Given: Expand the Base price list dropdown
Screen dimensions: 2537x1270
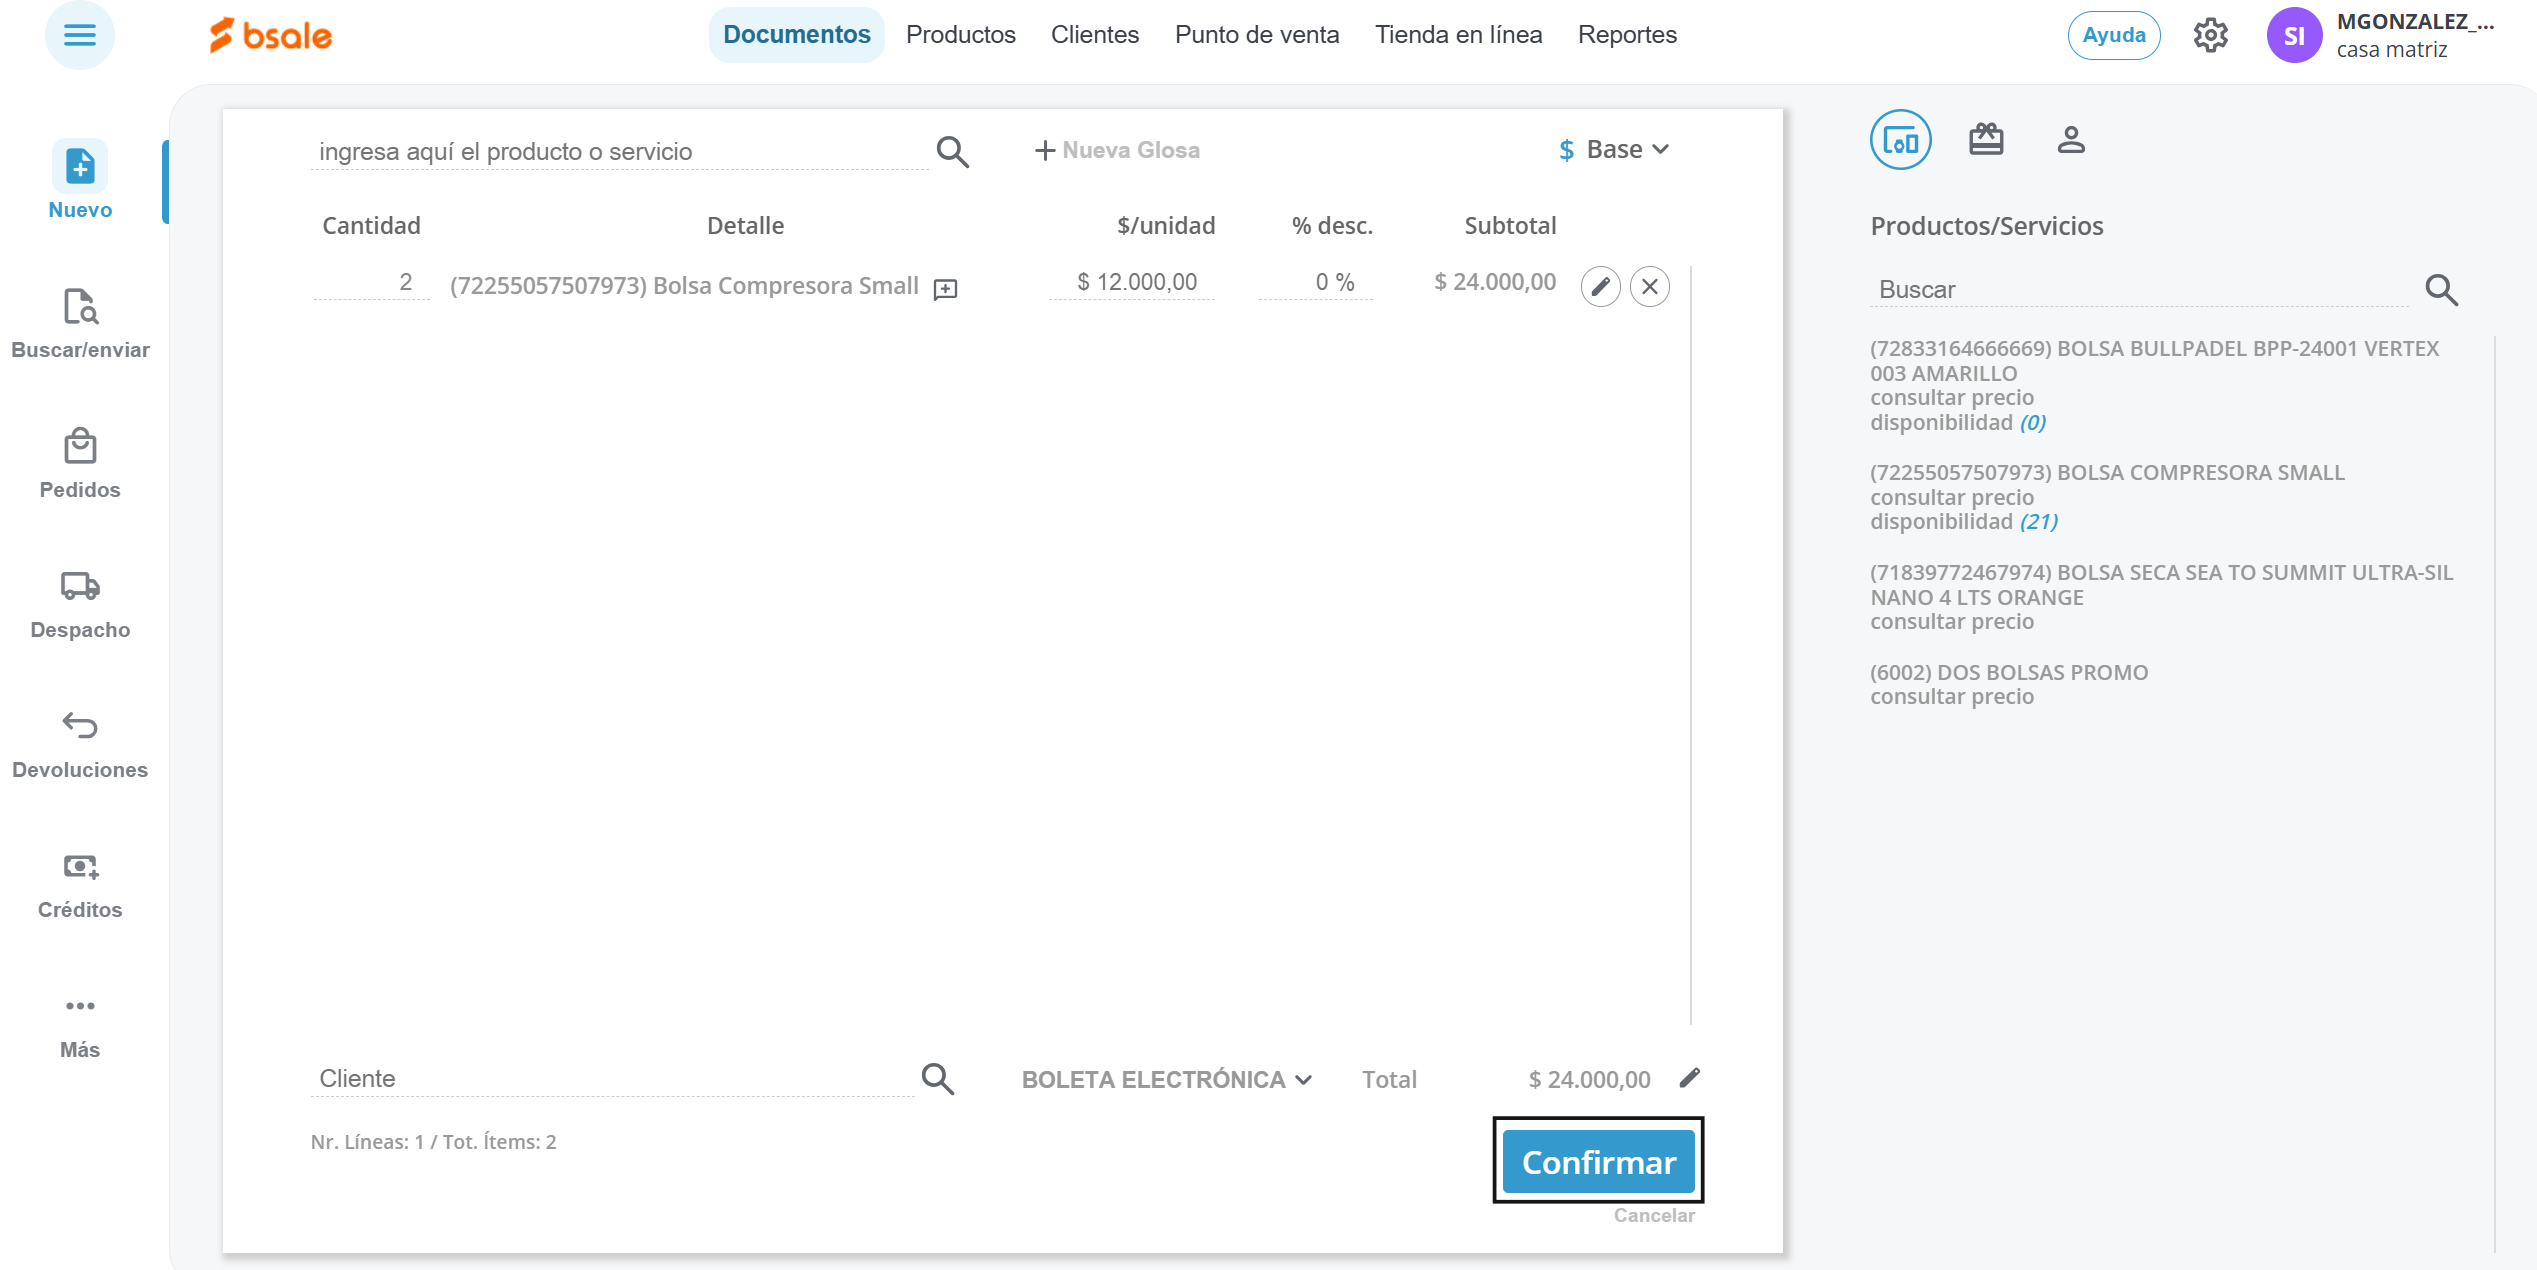Looking at the screenshot, I should point(1615,150).
